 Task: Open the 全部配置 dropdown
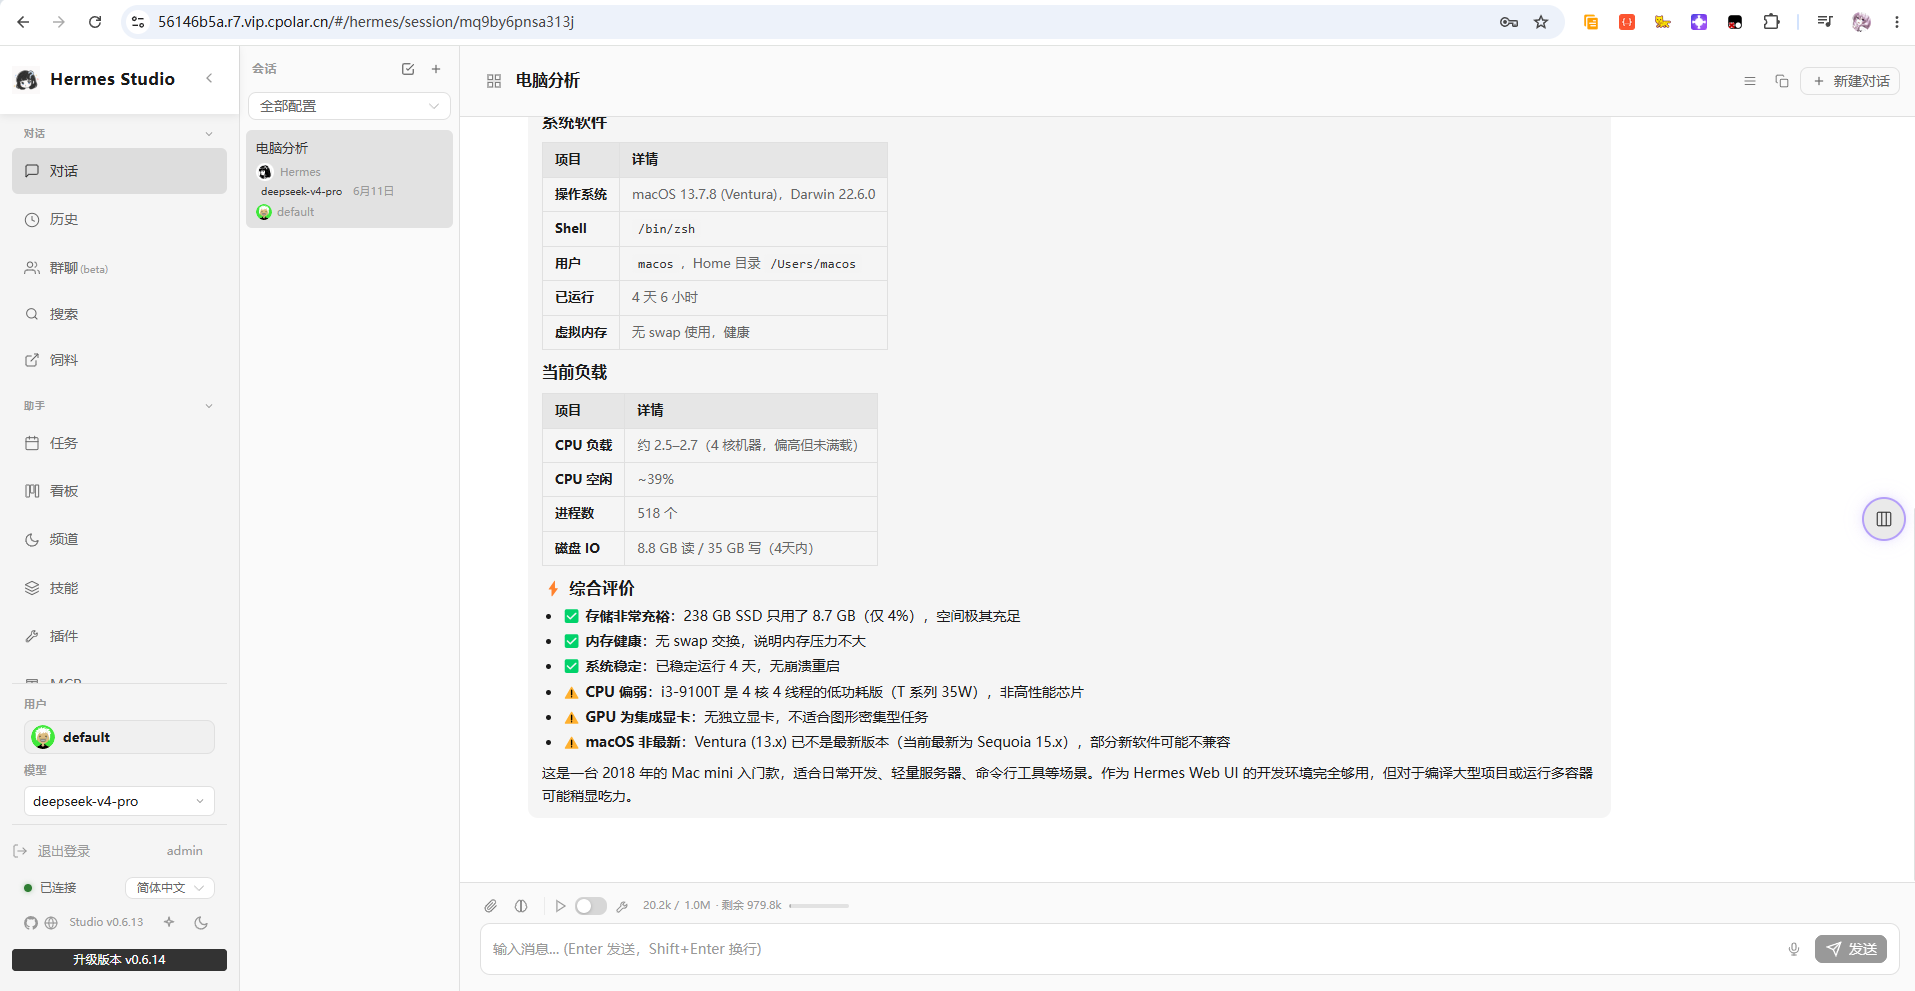[349, 106]
